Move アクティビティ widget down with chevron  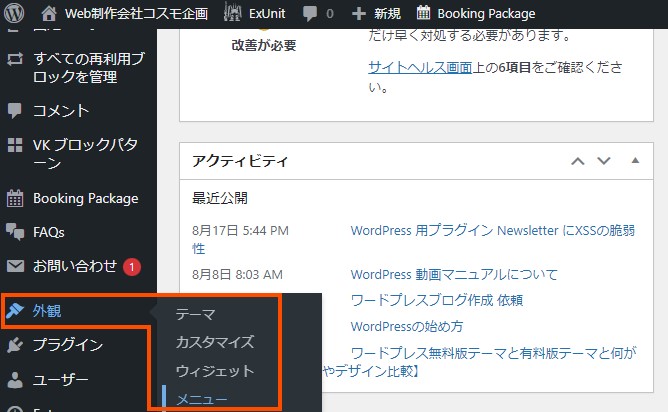[x=603, y=161]
